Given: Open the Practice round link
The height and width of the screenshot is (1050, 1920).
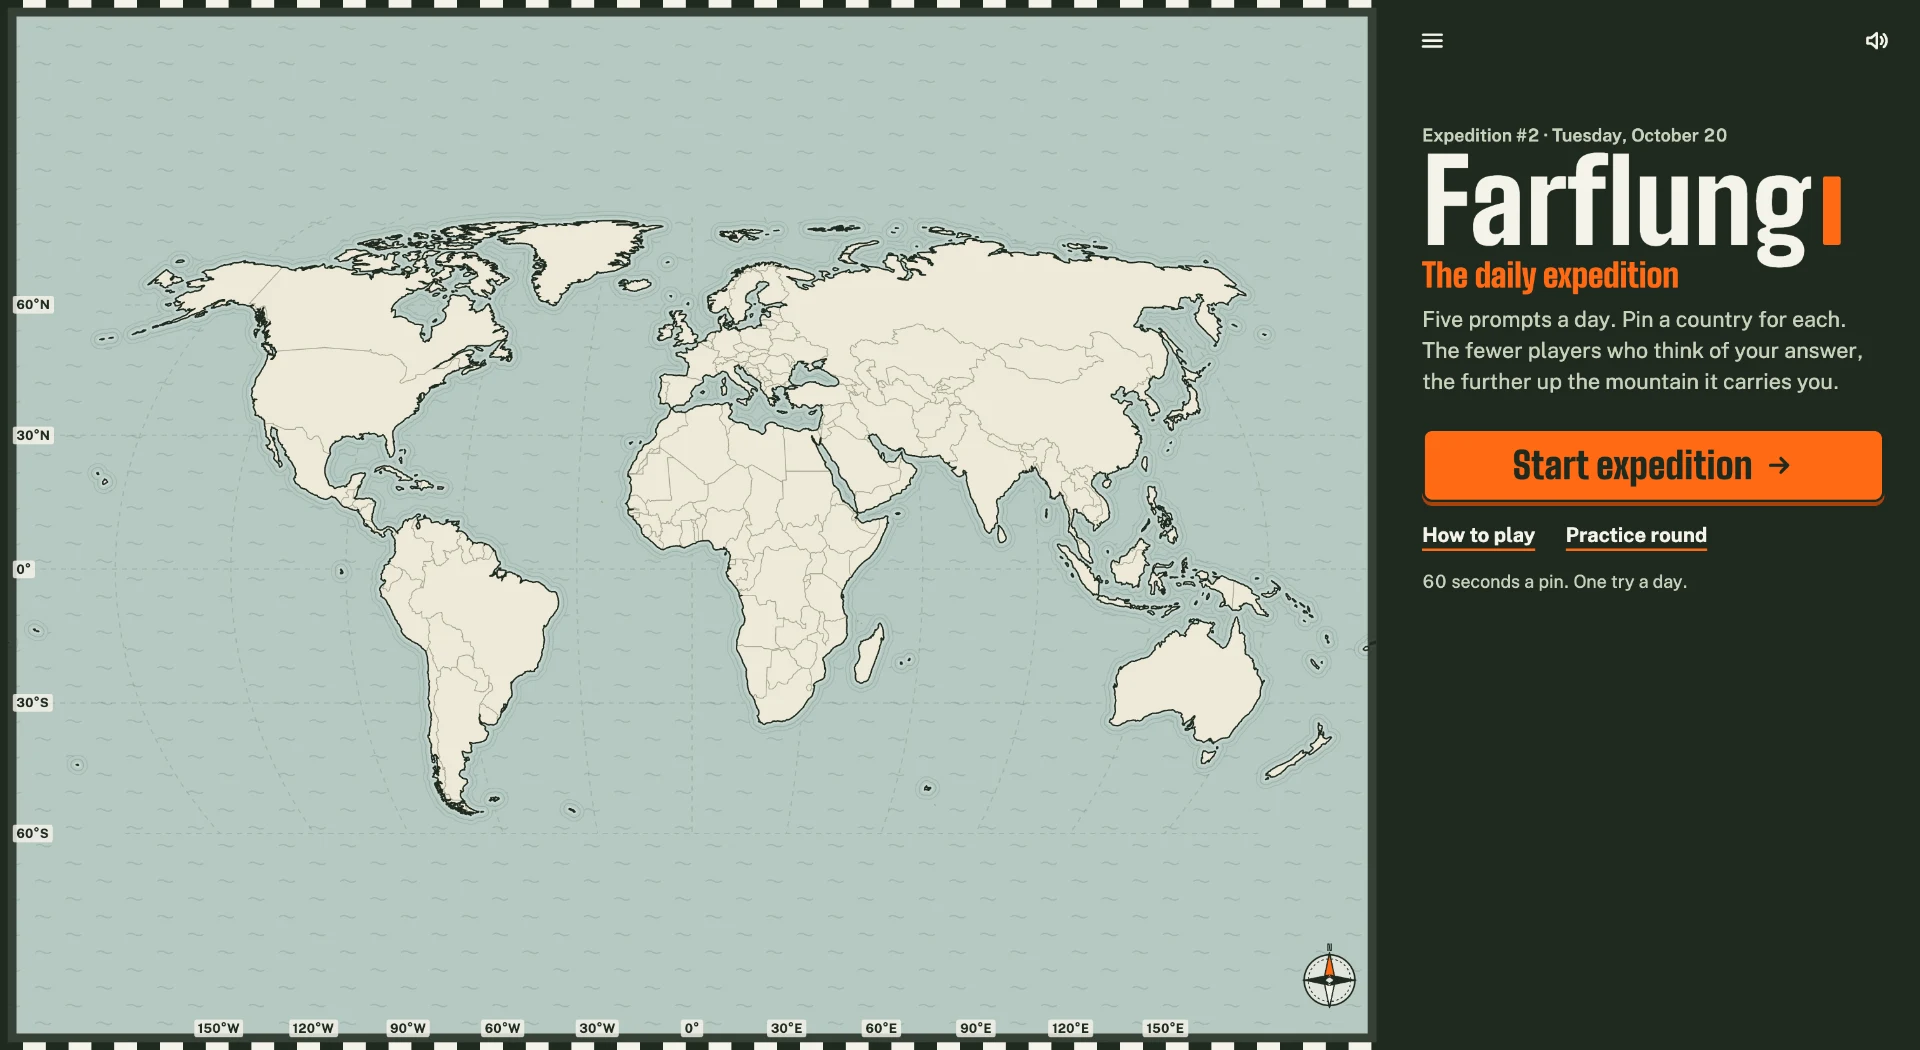Looking at the screenshot, I should (x=1636, y=535).
